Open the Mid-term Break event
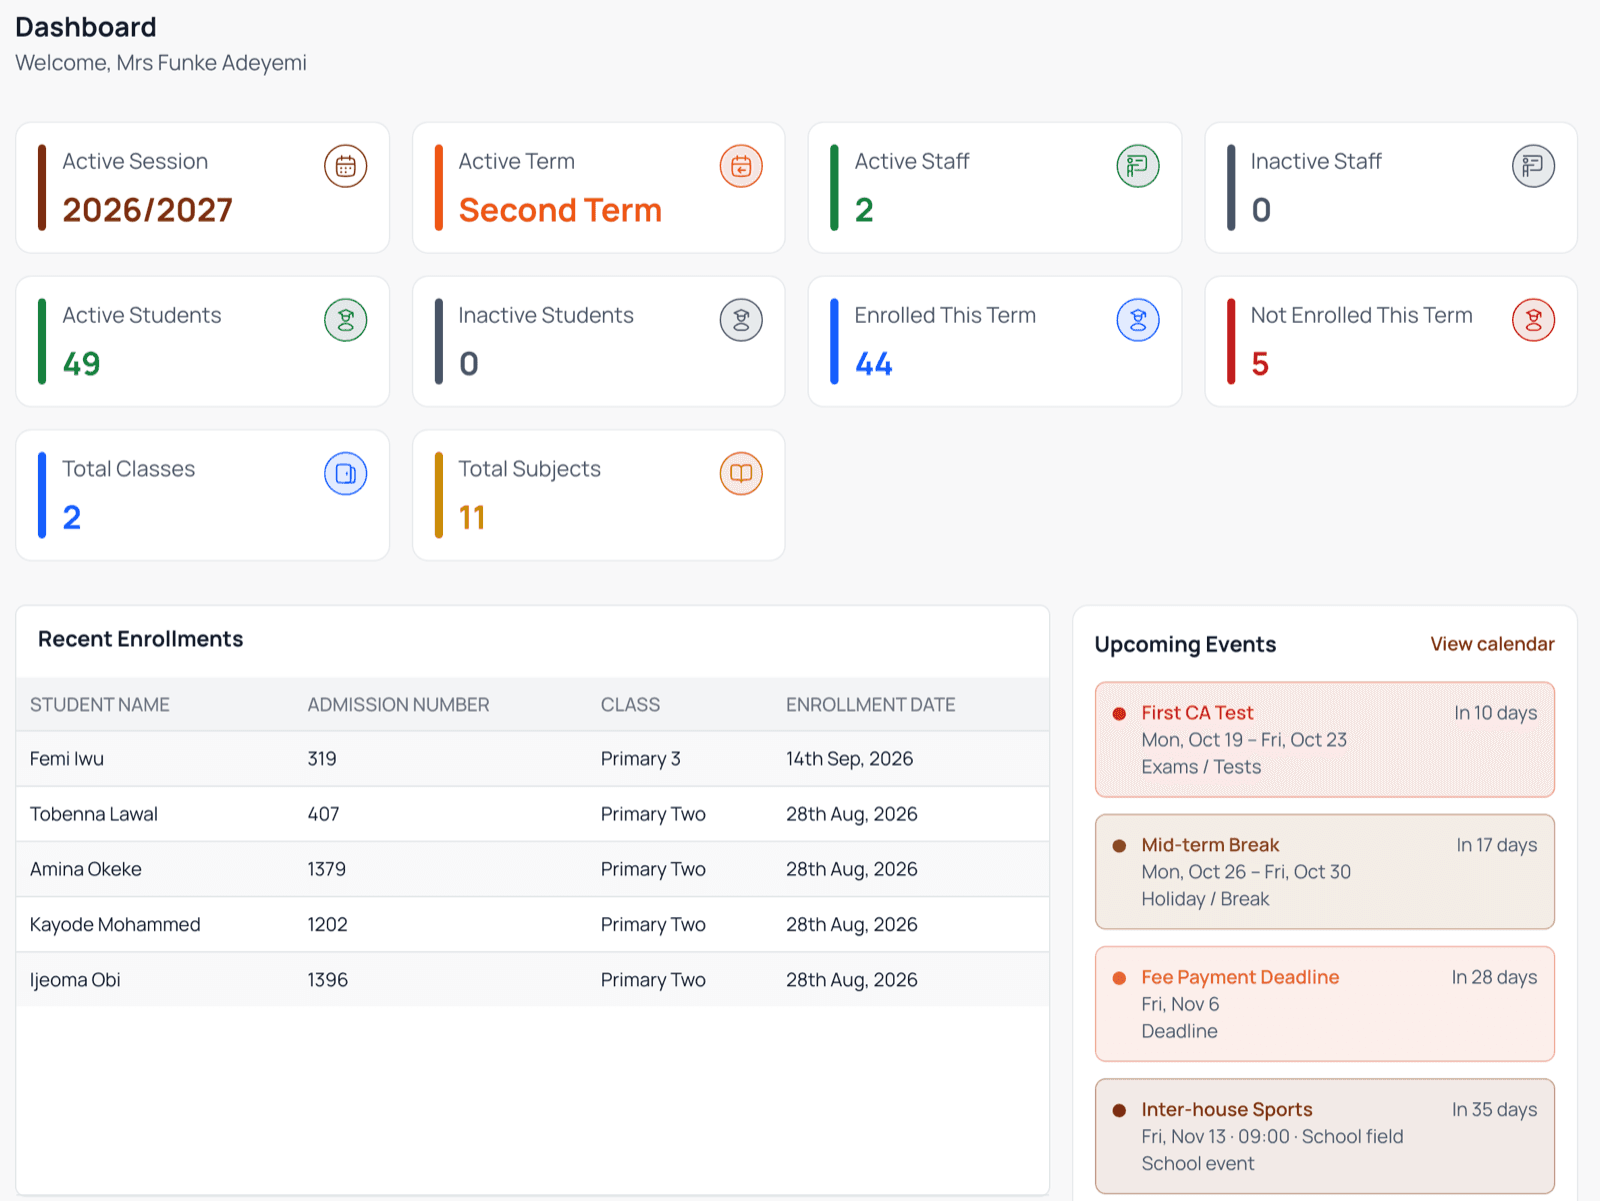Viewport: 1600px width, 1201px height. 1325,872
